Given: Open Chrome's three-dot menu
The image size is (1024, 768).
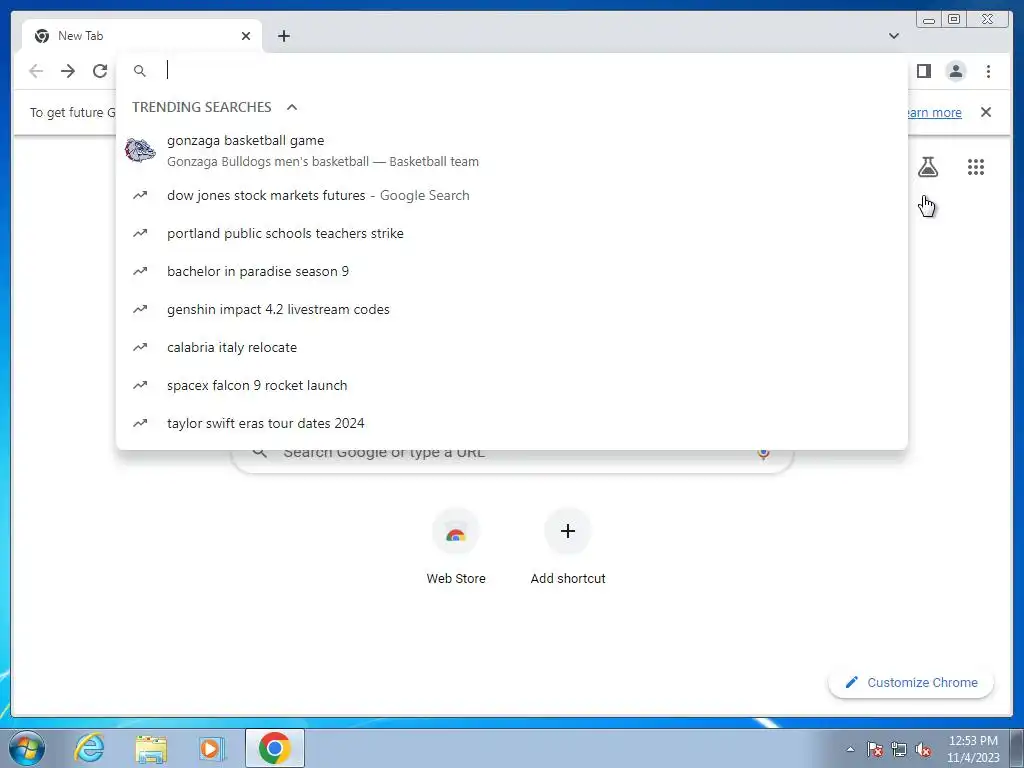Looking at the screenshot, I should coord(988,71).
